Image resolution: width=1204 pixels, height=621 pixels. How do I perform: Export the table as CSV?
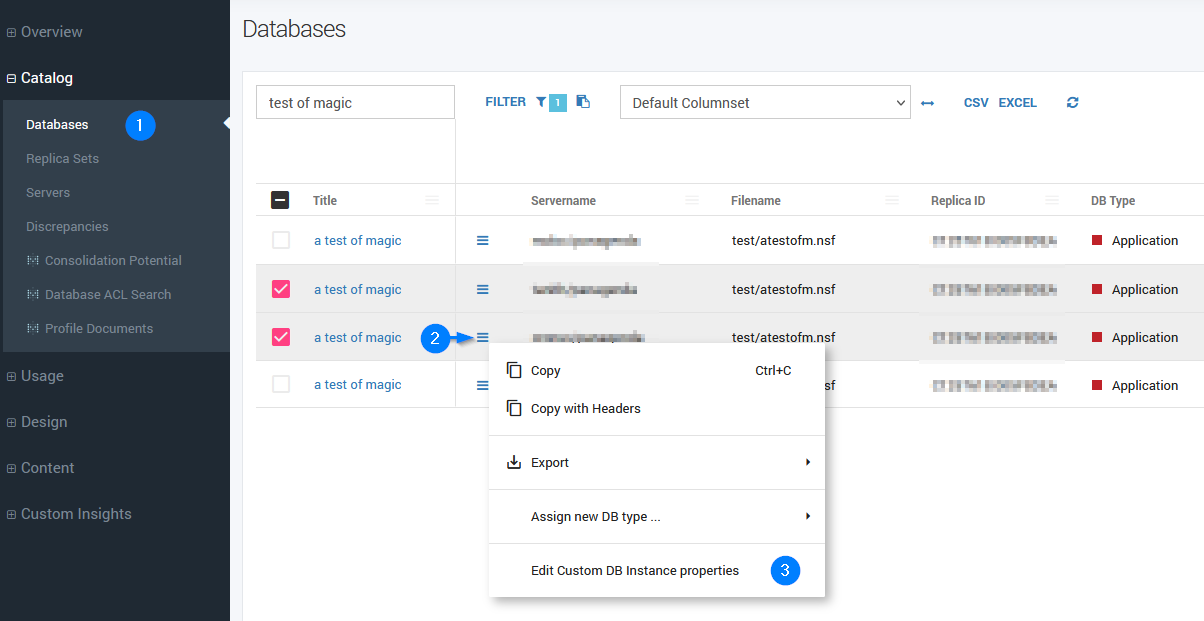(x=976, y=103)
